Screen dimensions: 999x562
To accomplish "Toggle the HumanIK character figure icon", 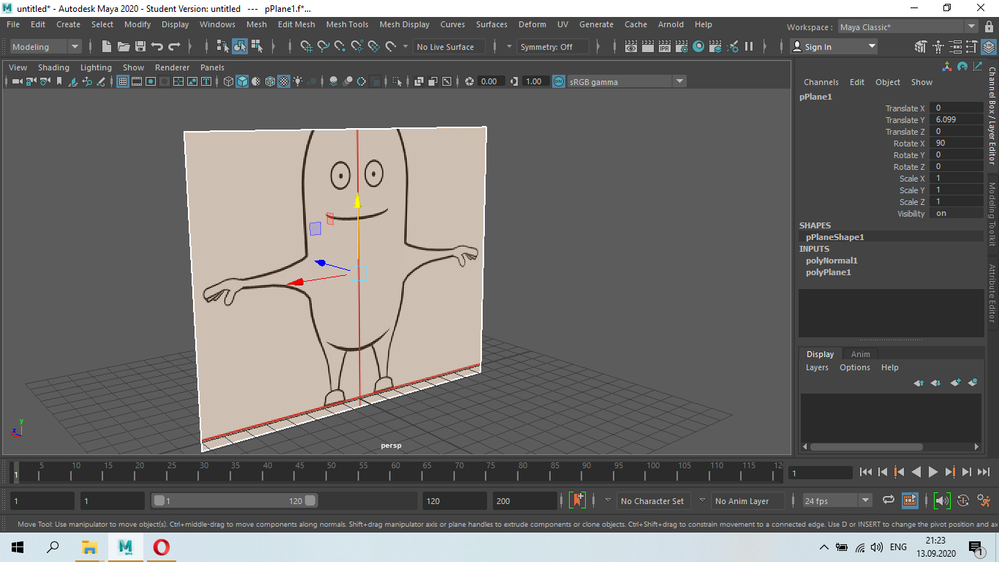I will [938, 47].
